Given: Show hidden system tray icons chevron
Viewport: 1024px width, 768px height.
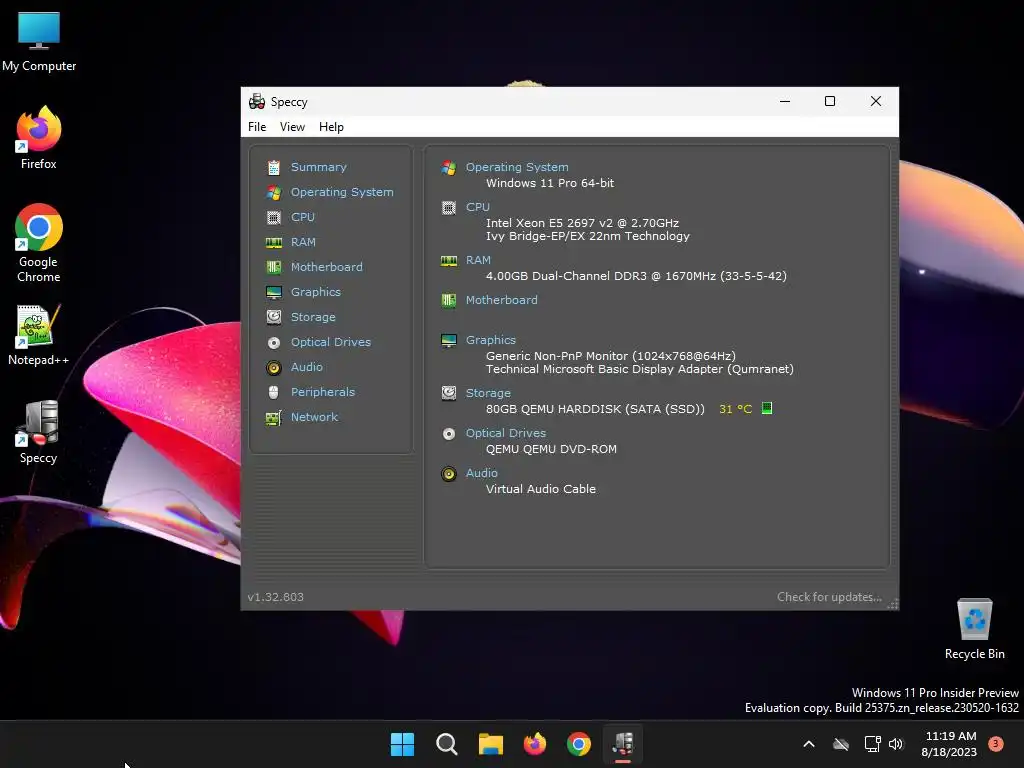Looking at the screenshot, I should [808, 744].
